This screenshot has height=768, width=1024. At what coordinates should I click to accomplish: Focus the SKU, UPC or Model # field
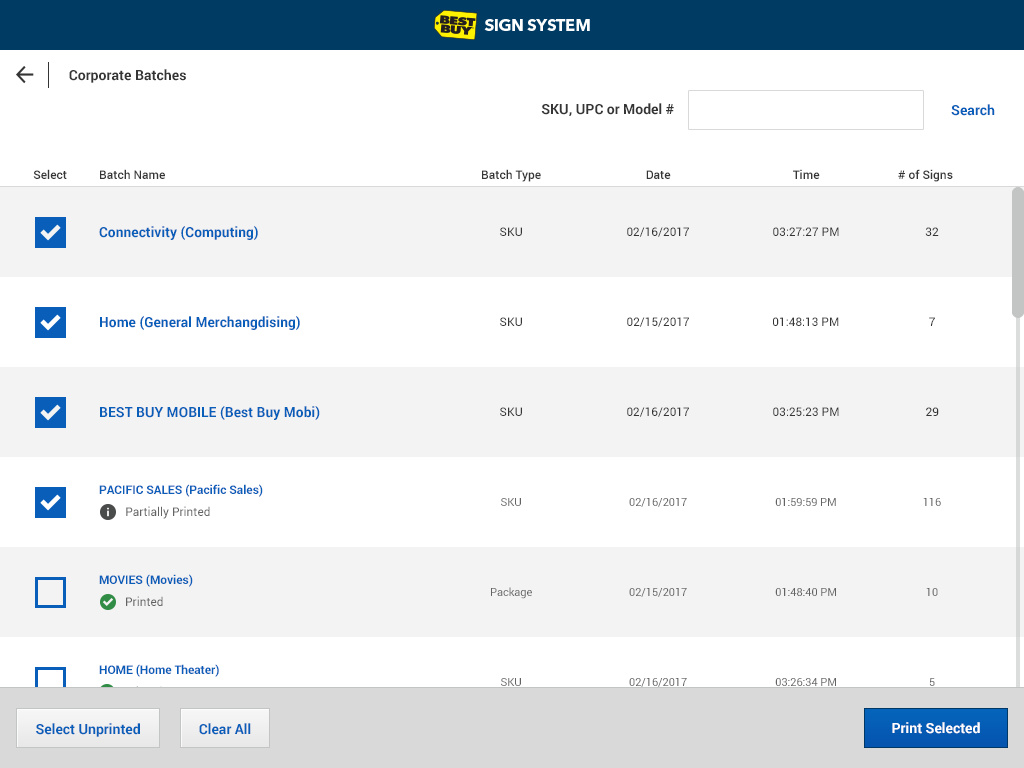[806, 110]
